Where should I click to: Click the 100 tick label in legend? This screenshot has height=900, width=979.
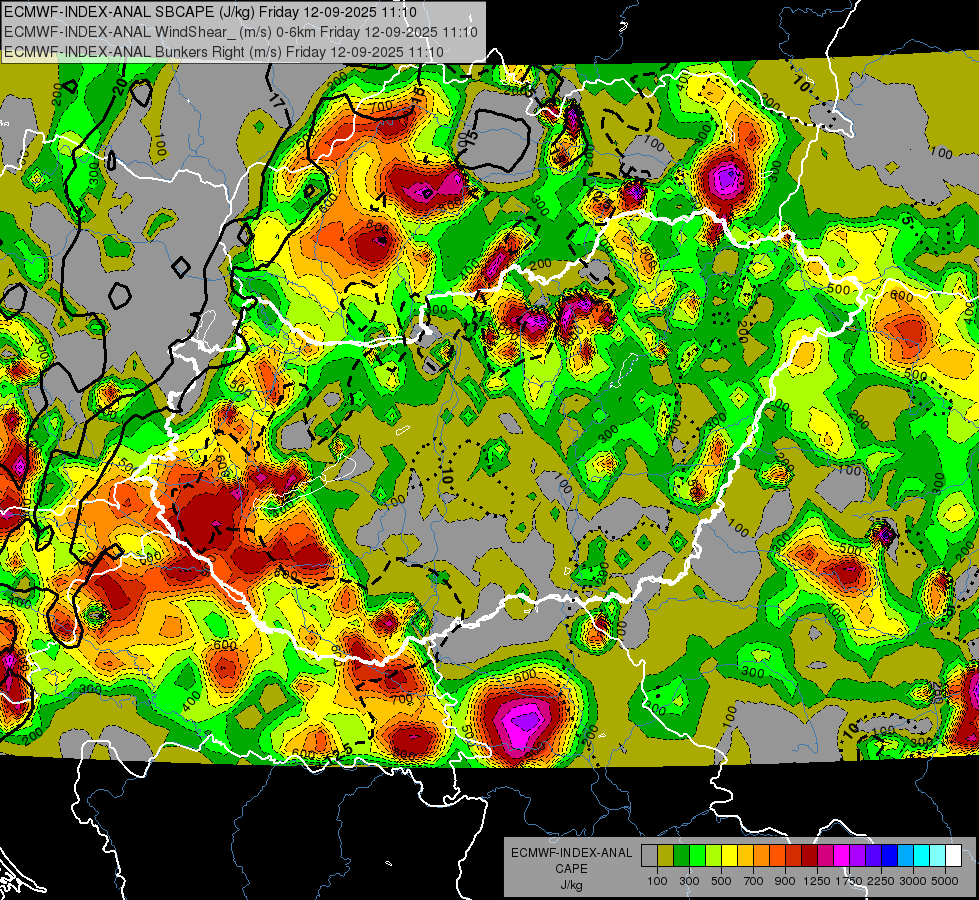(657, 881)
